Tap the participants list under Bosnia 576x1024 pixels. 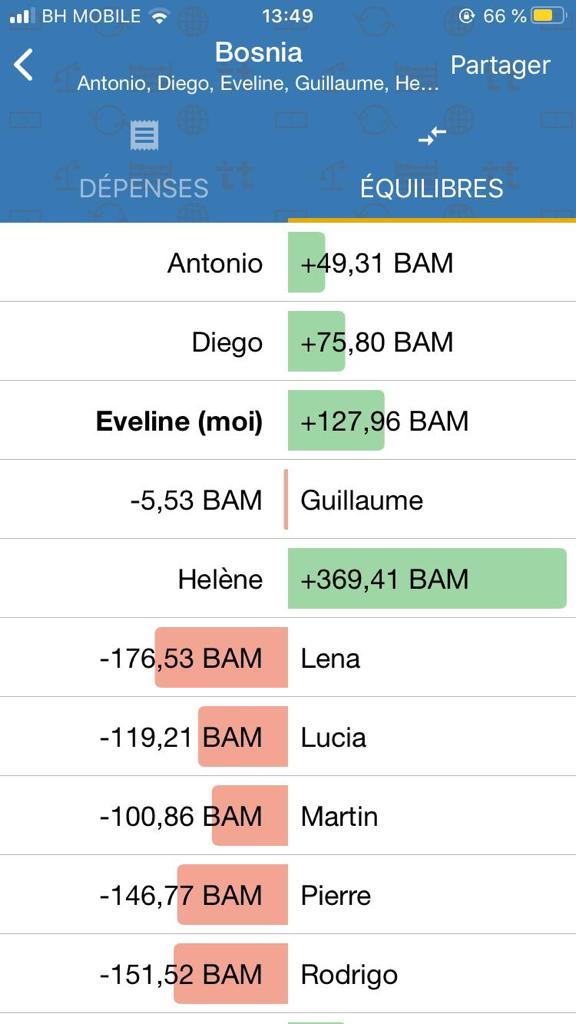[258, 84]
